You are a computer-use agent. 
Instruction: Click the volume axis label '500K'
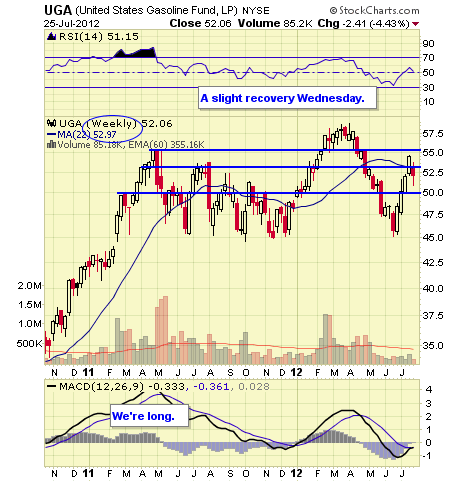pyautogui.click(x=29, y=344)
